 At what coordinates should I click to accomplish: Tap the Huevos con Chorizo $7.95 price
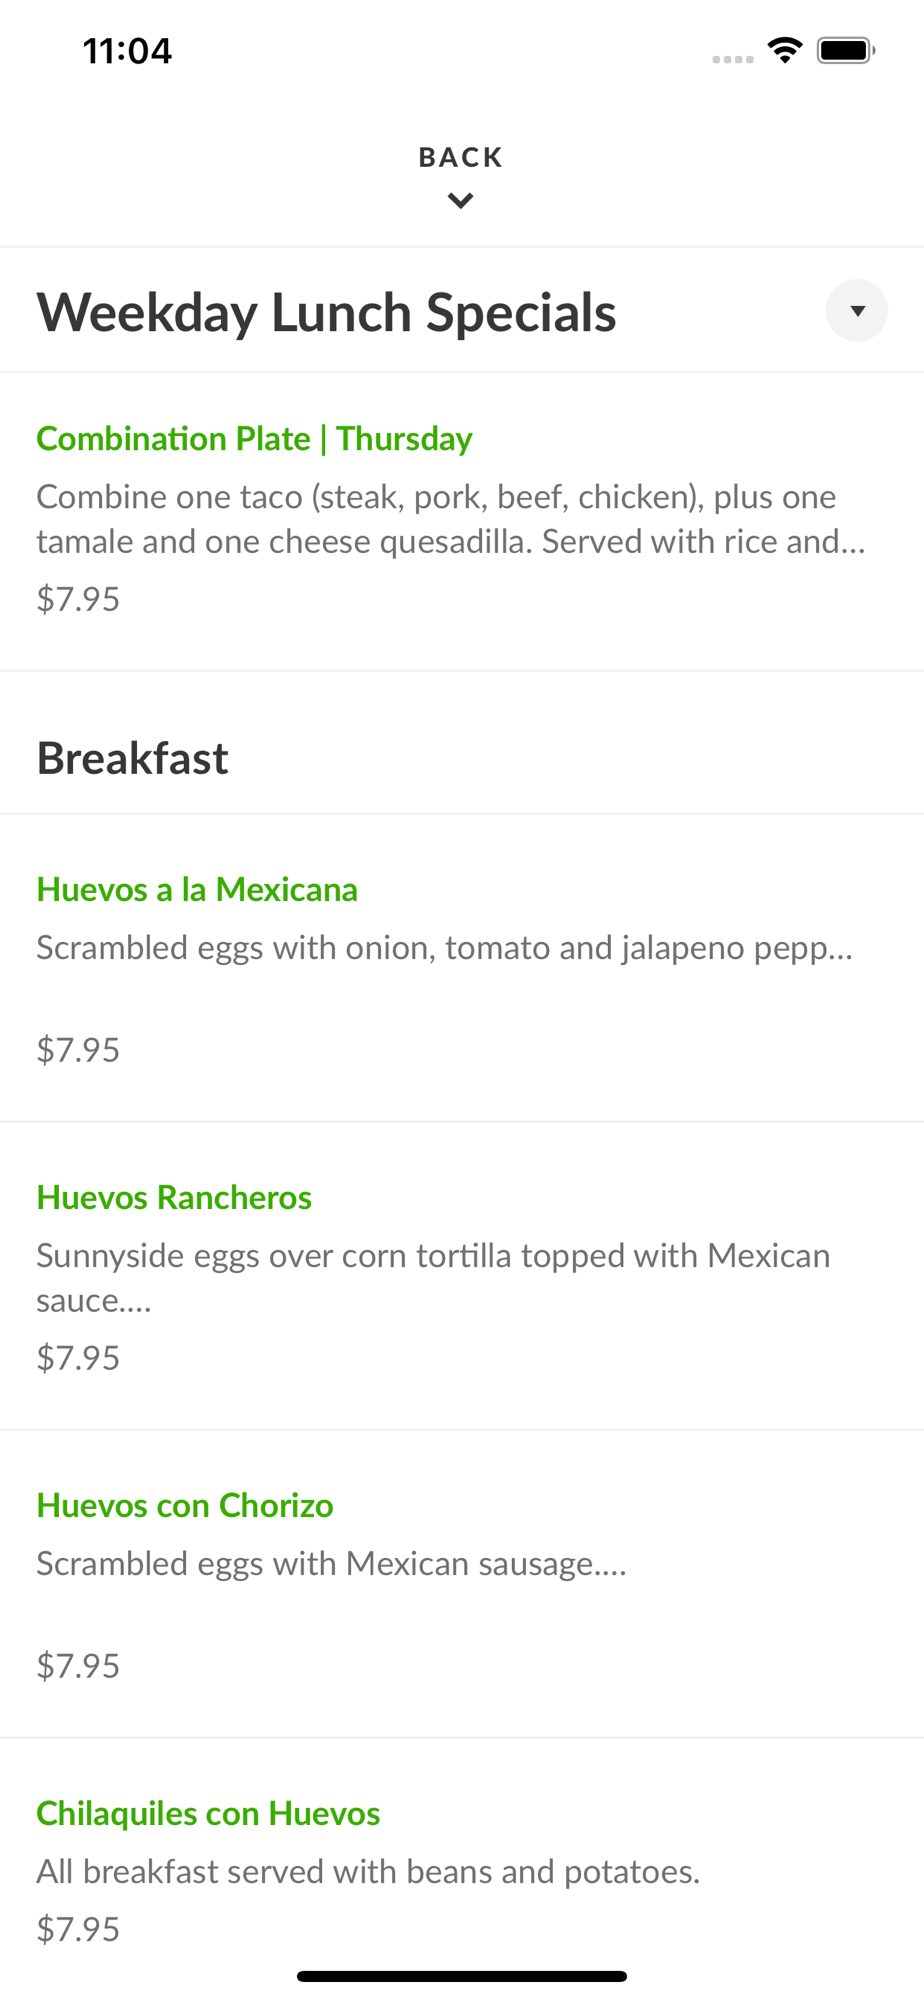tap(78, 1666)
